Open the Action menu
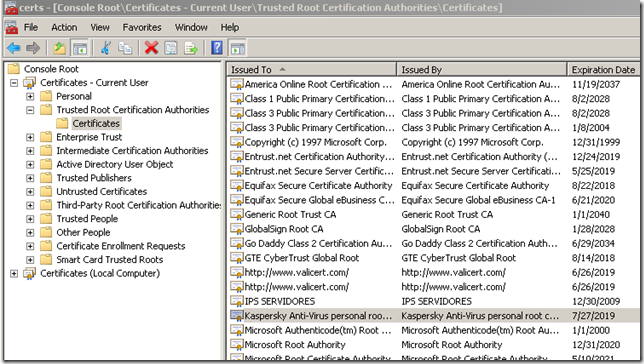 coord(64,27)
